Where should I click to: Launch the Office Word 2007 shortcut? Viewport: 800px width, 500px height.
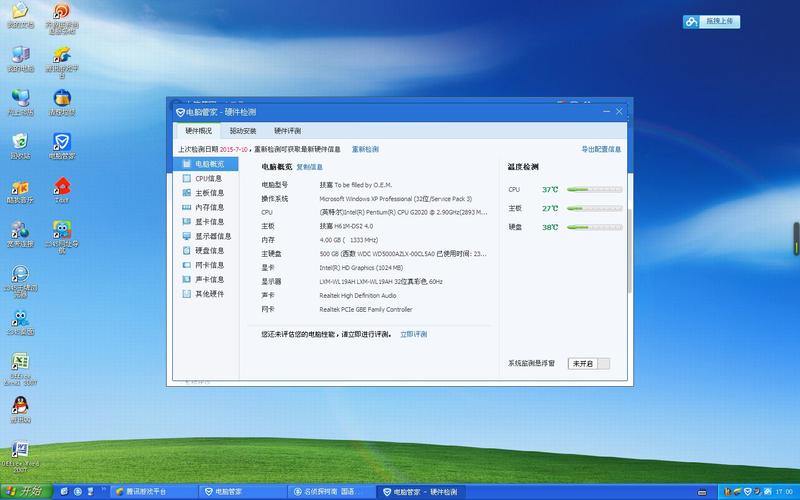pos(20,457)
